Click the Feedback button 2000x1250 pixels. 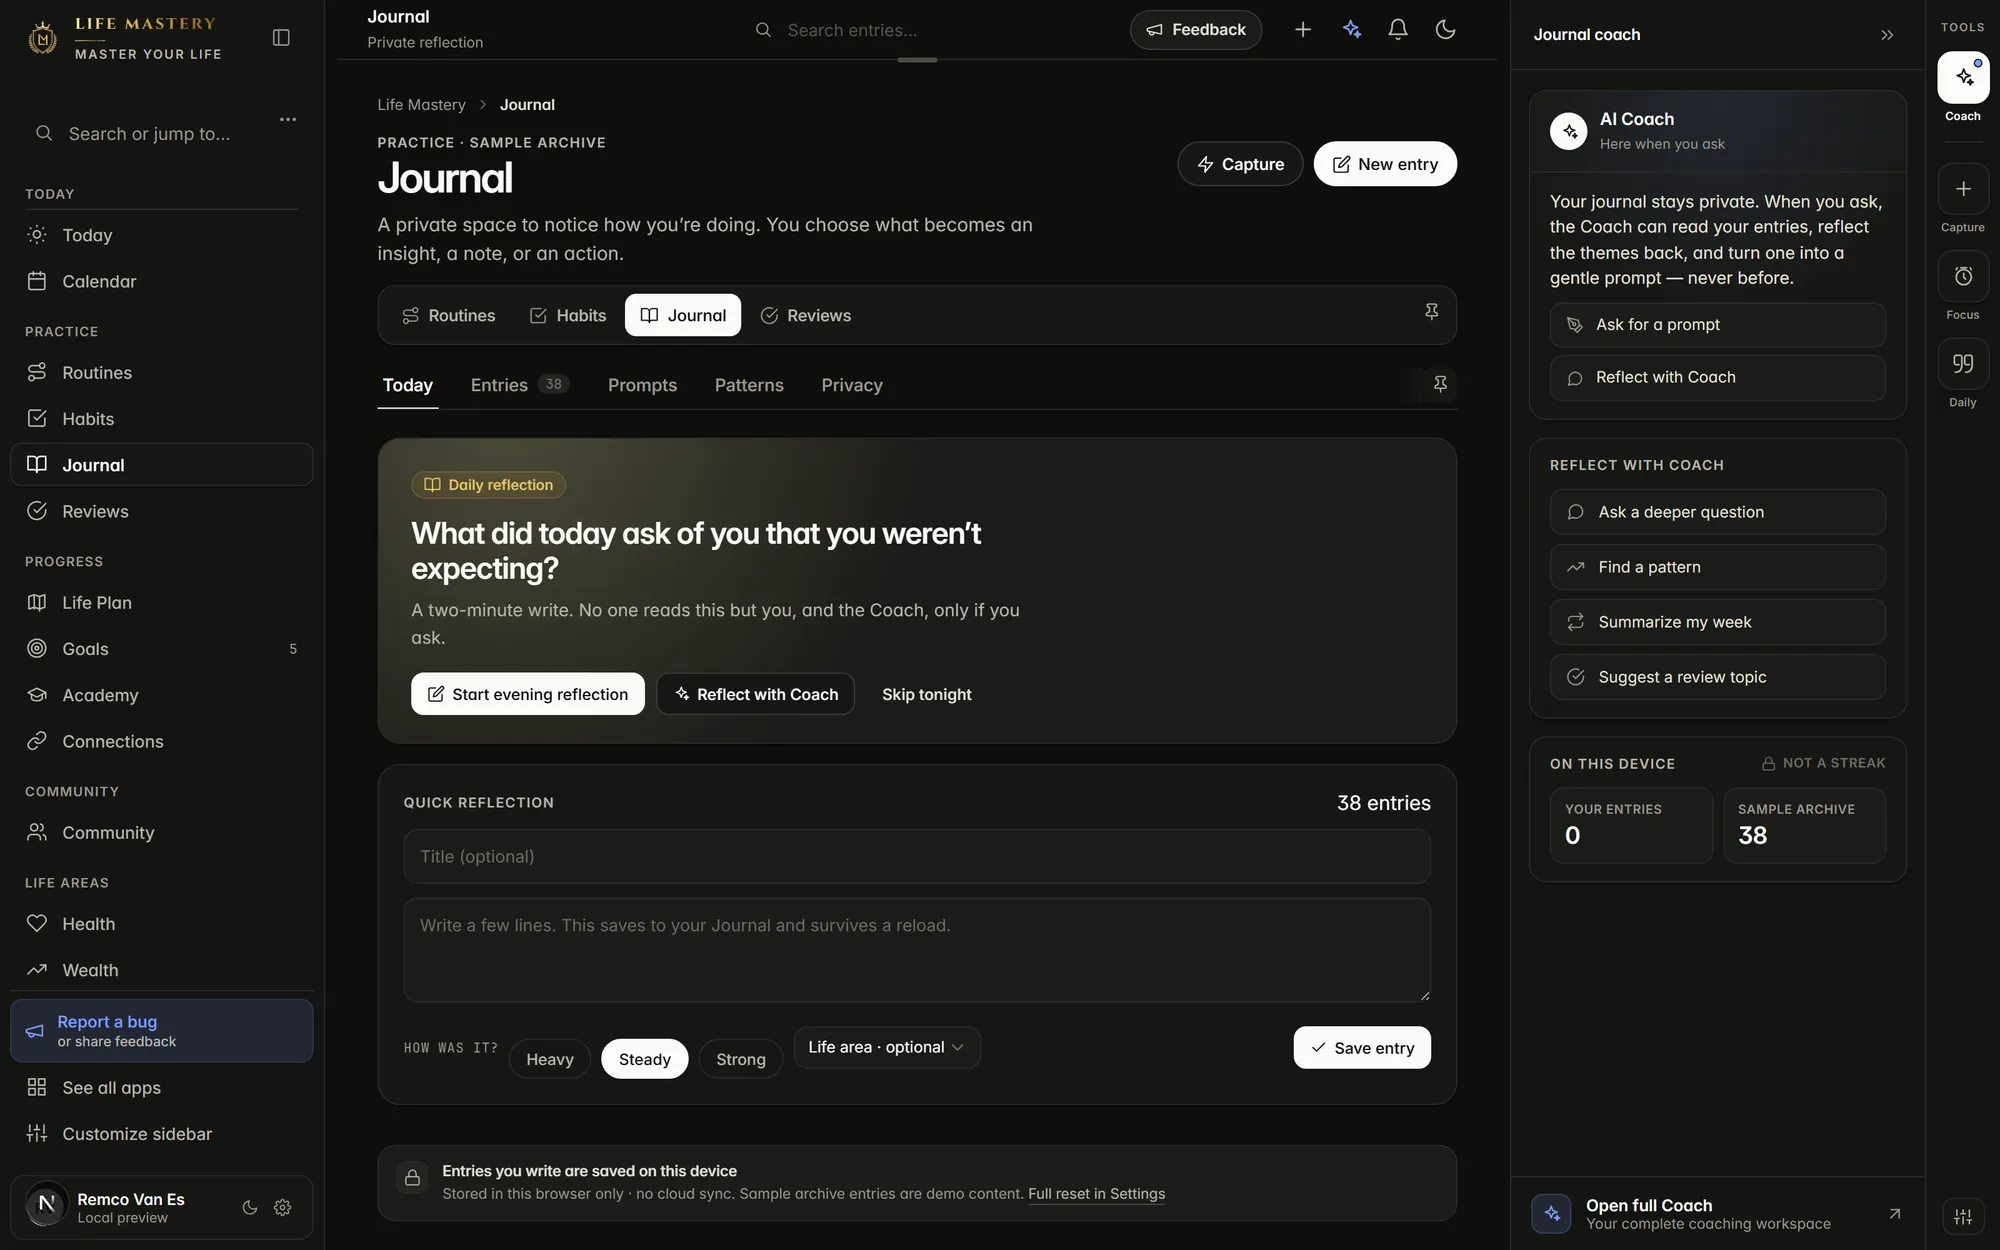(x=1196, y=30)
